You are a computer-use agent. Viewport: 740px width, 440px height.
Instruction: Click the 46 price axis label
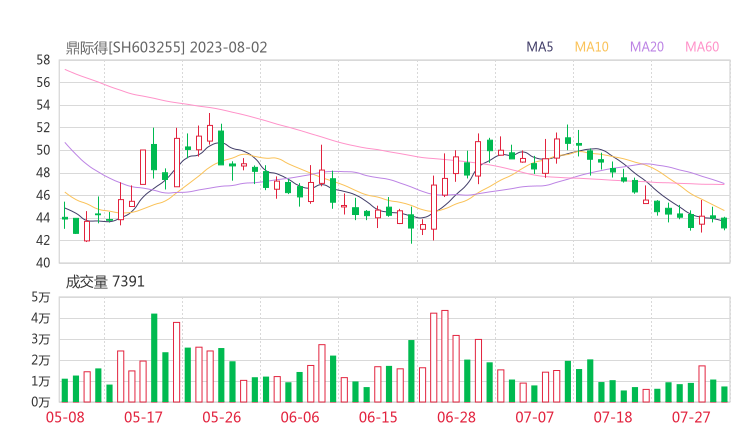click(x=43, y=195)
